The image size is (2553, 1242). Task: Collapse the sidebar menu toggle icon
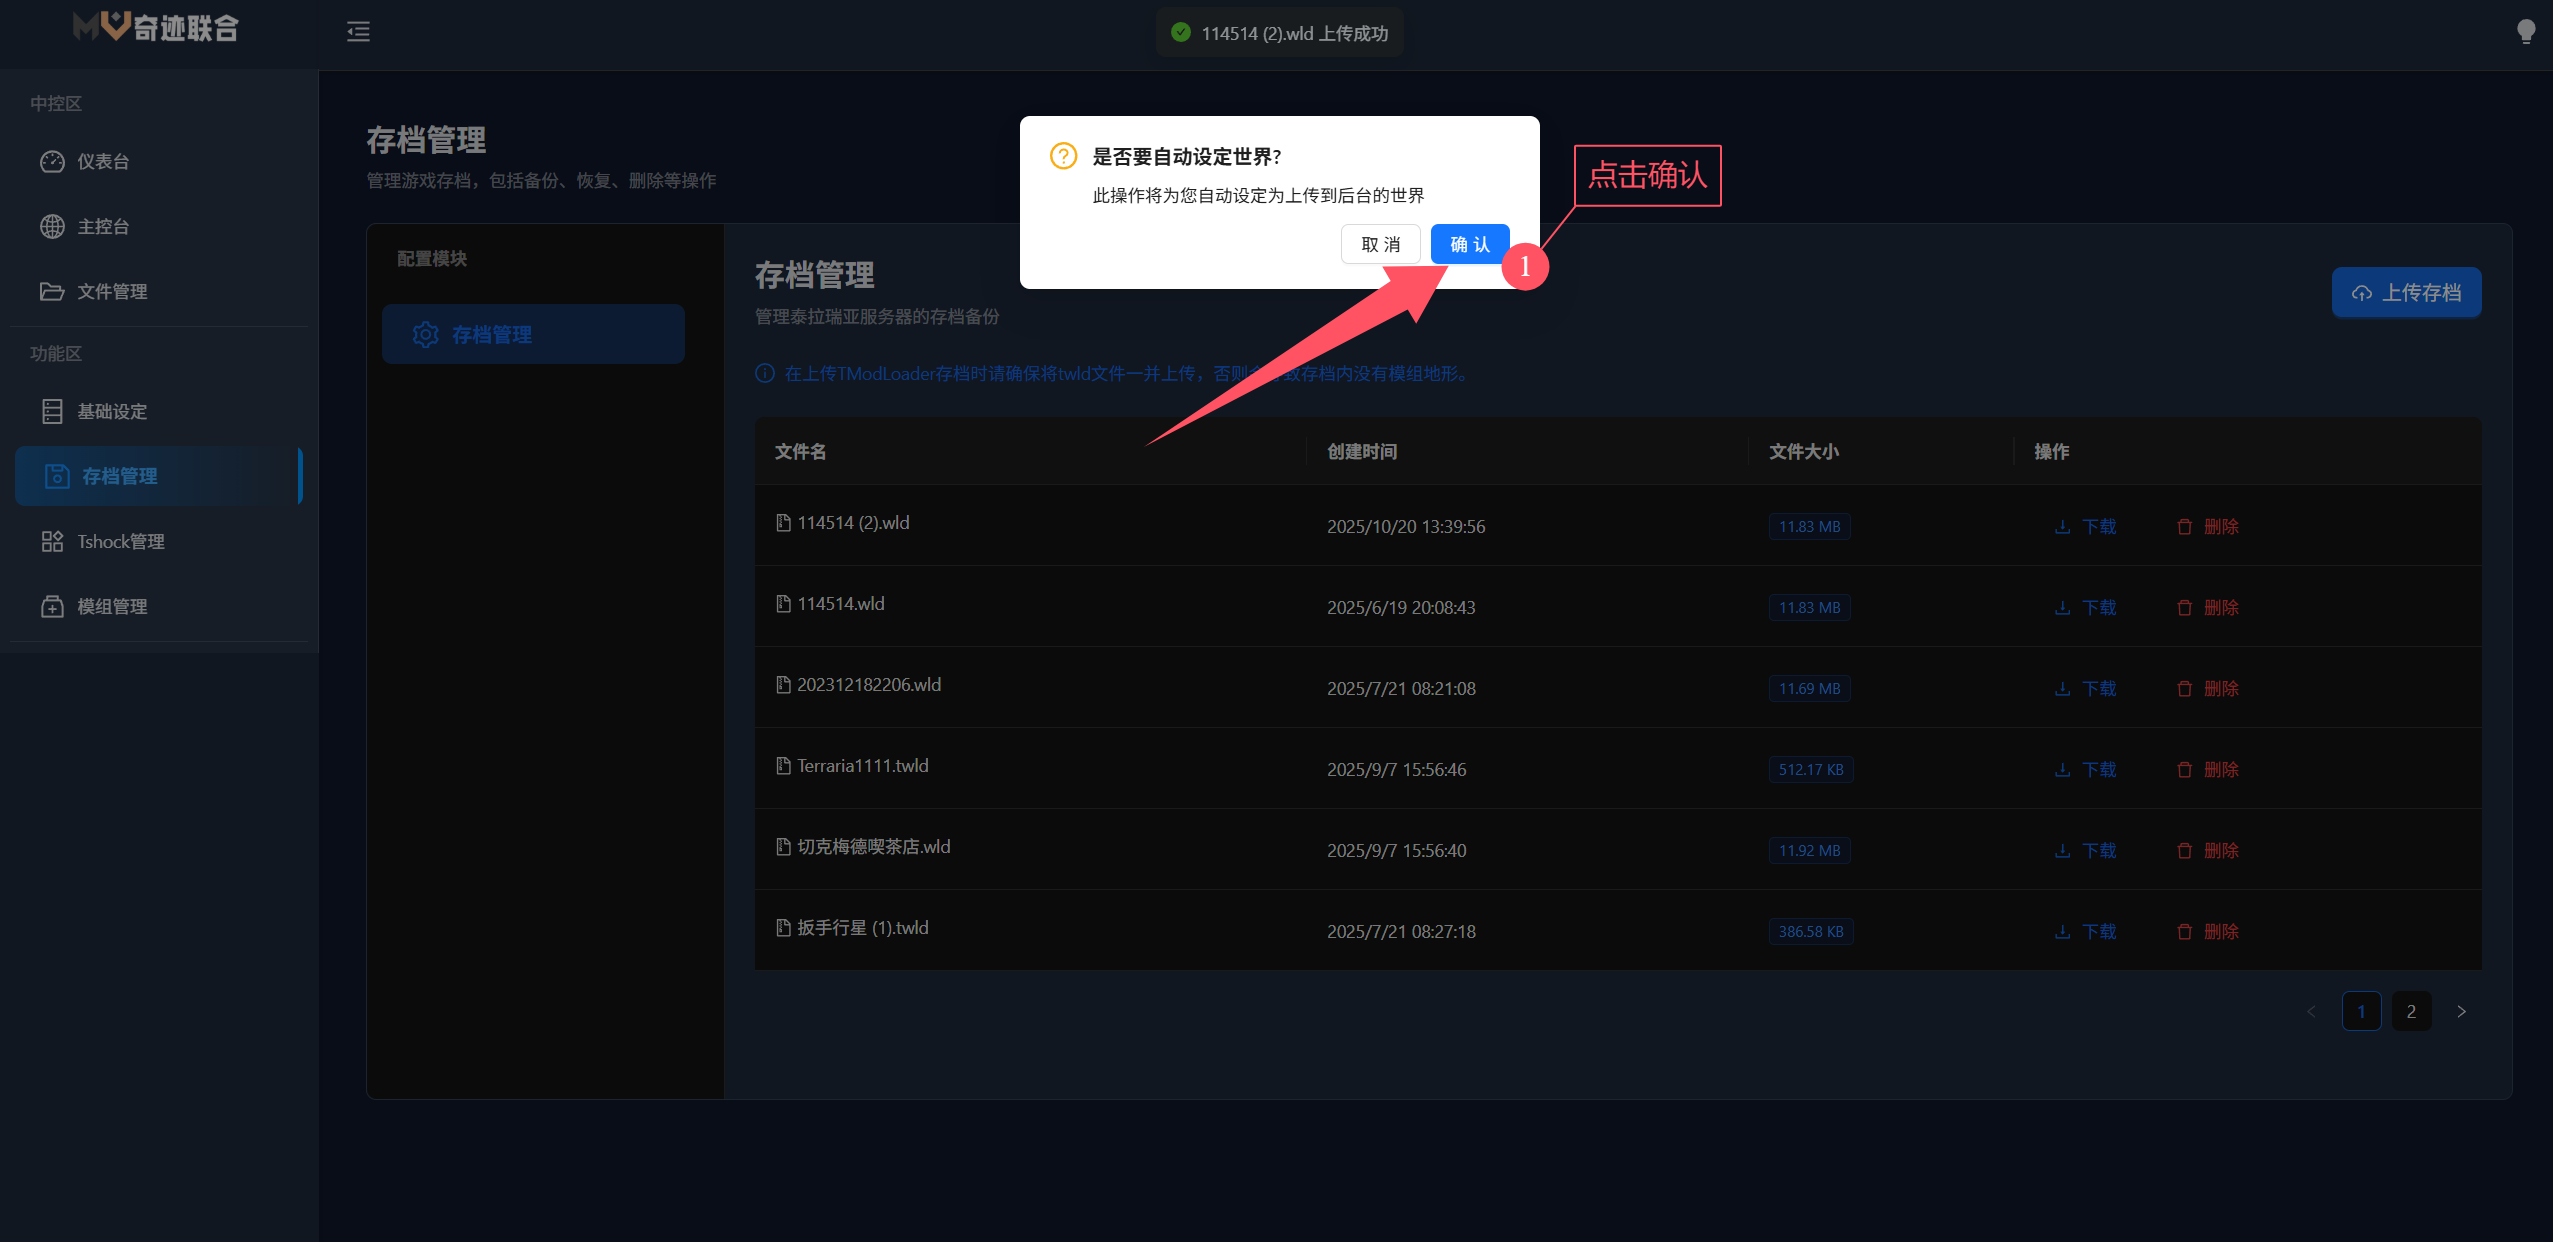pos(358,32)
